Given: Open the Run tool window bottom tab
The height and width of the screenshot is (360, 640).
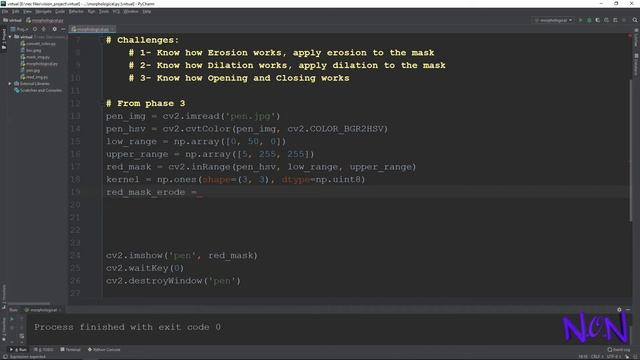Looking at the screenshot, I should [18, 349].
